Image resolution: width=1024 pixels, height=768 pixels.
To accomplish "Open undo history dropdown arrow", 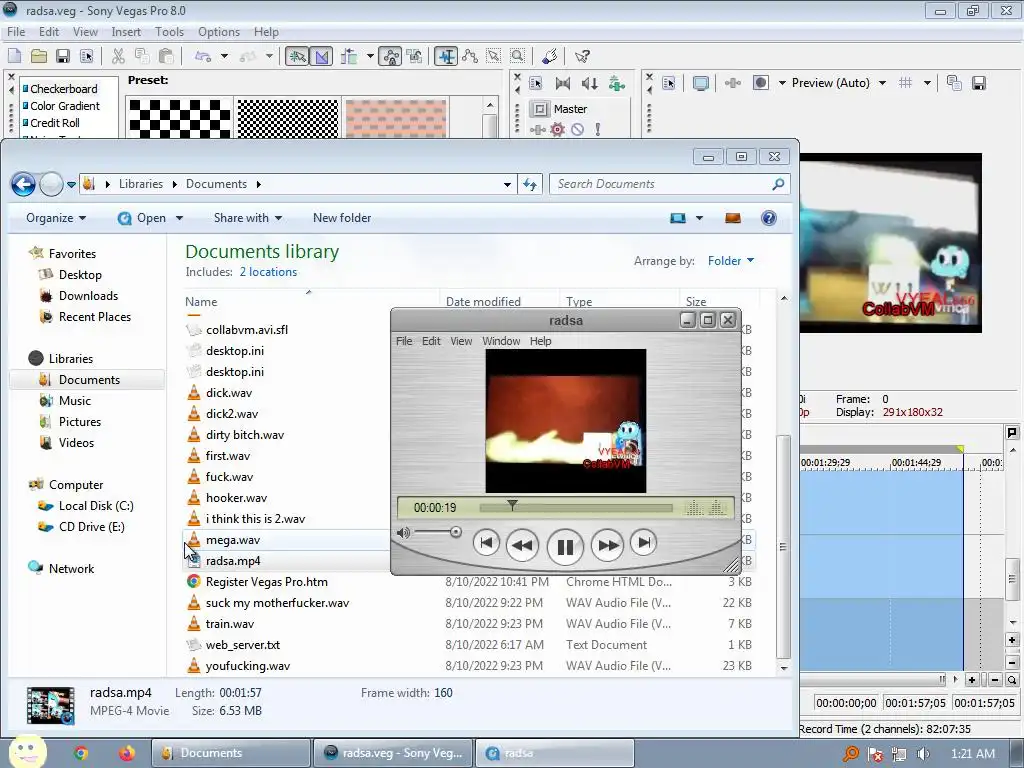I will (225, 57).
